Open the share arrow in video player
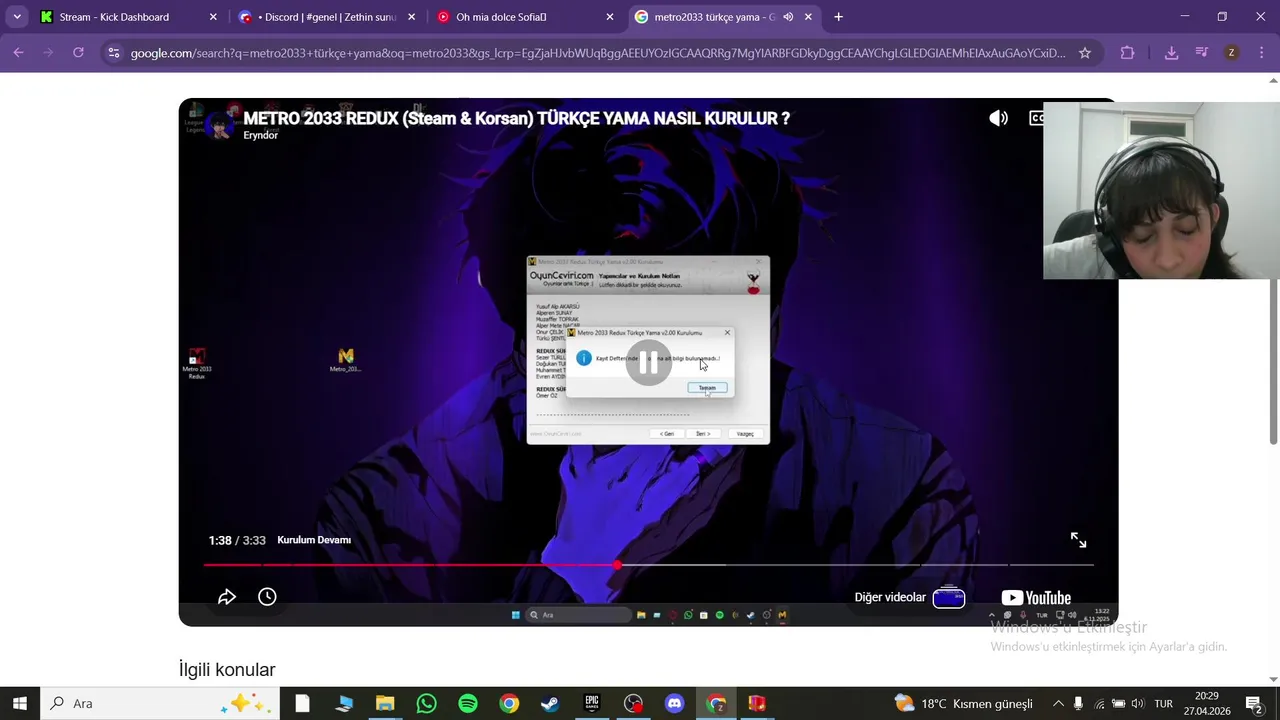 [x=227, y=597]
